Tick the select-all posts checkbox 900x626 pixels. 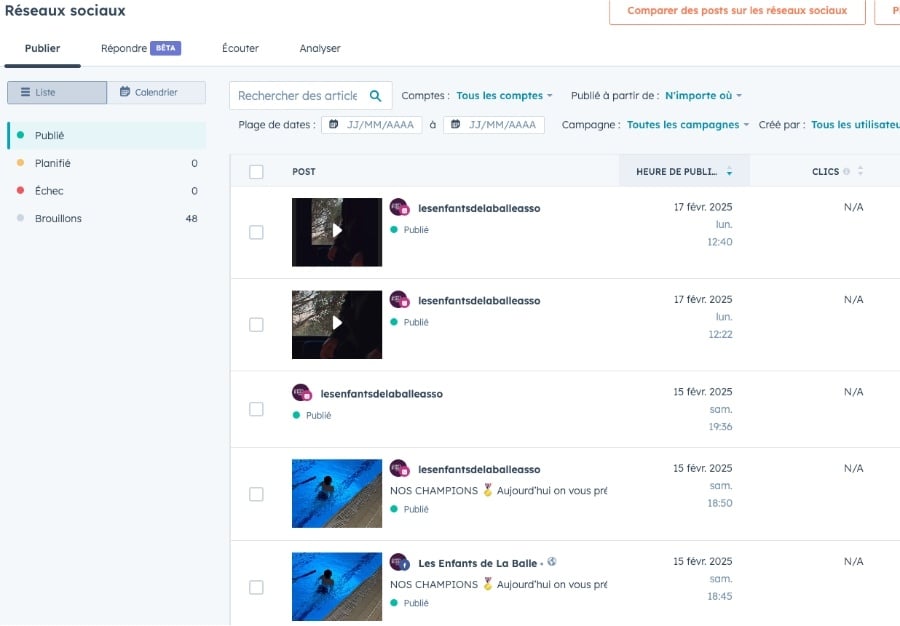(x=256, y=172)
